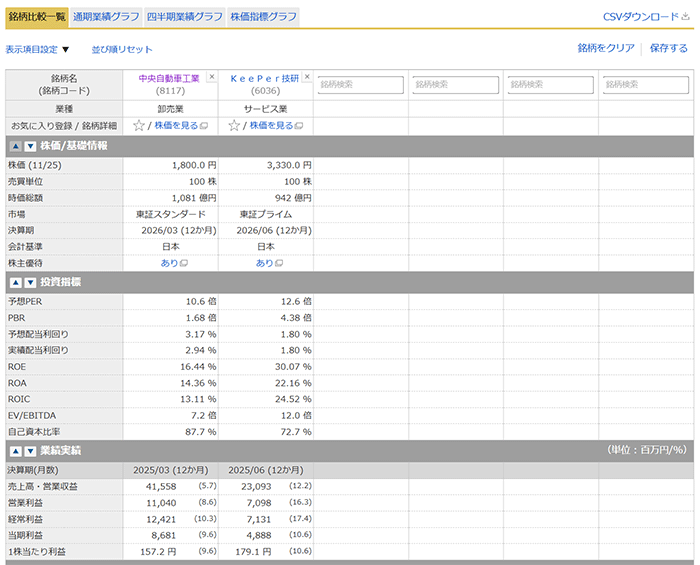
Task: Move 業績実績 section down with arrow
Action: [x=30, y=452]
